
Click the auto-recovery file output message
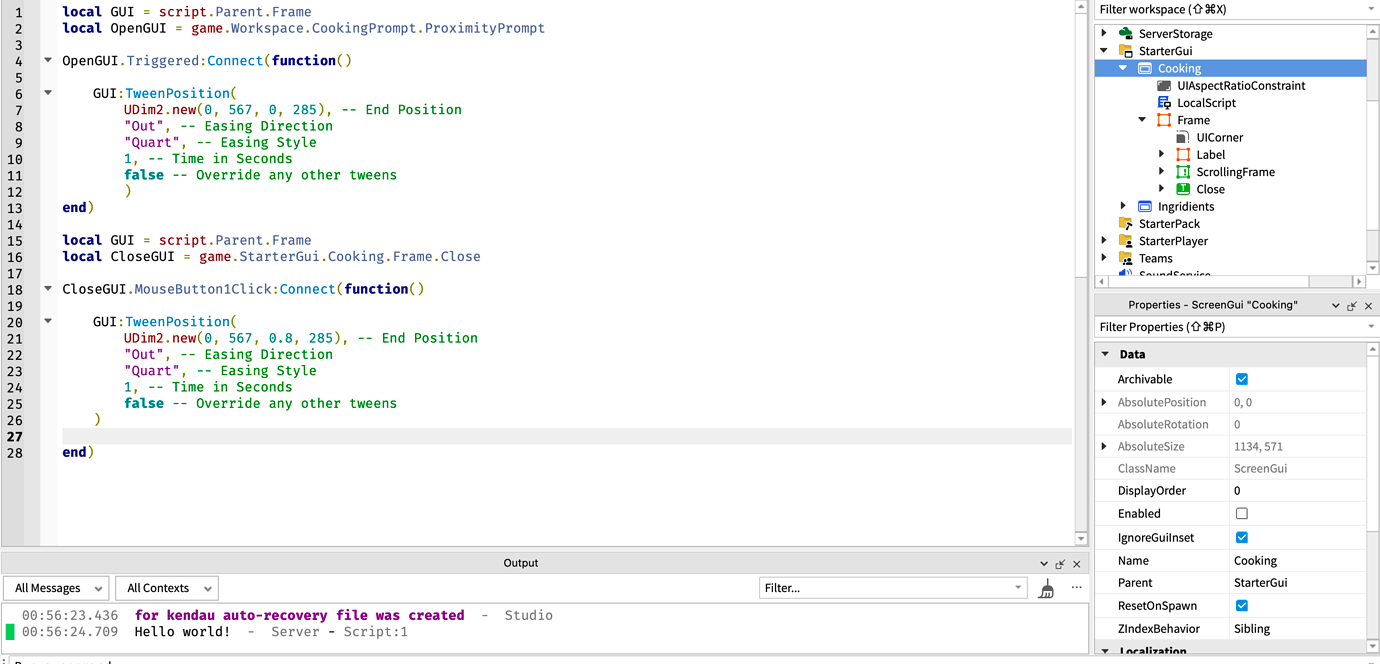point(299,616)
